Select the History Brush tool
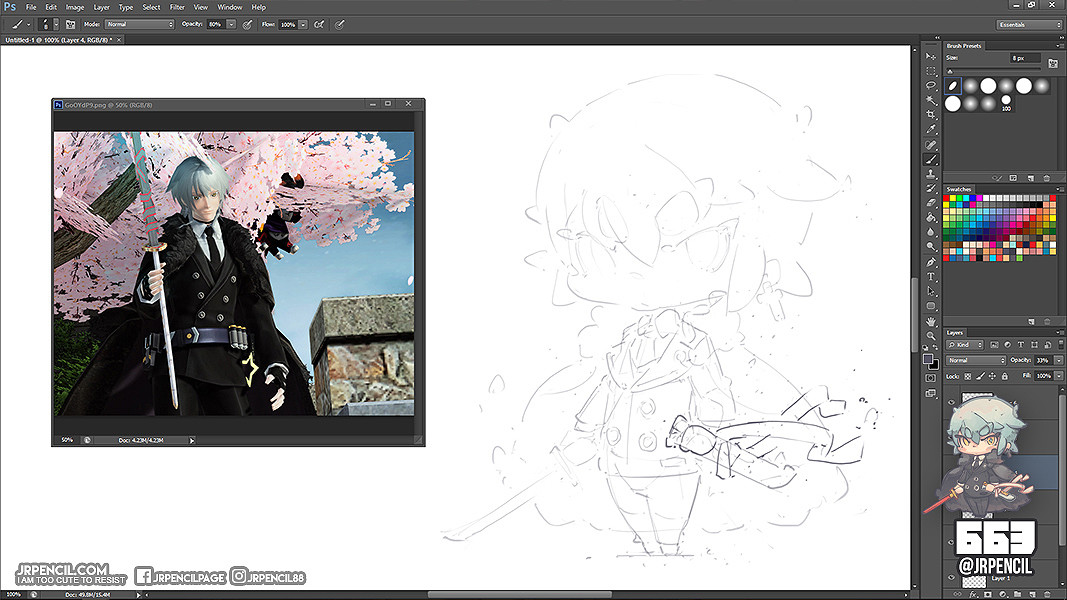This screenshot has width=1067, height=600. point(931,188)
